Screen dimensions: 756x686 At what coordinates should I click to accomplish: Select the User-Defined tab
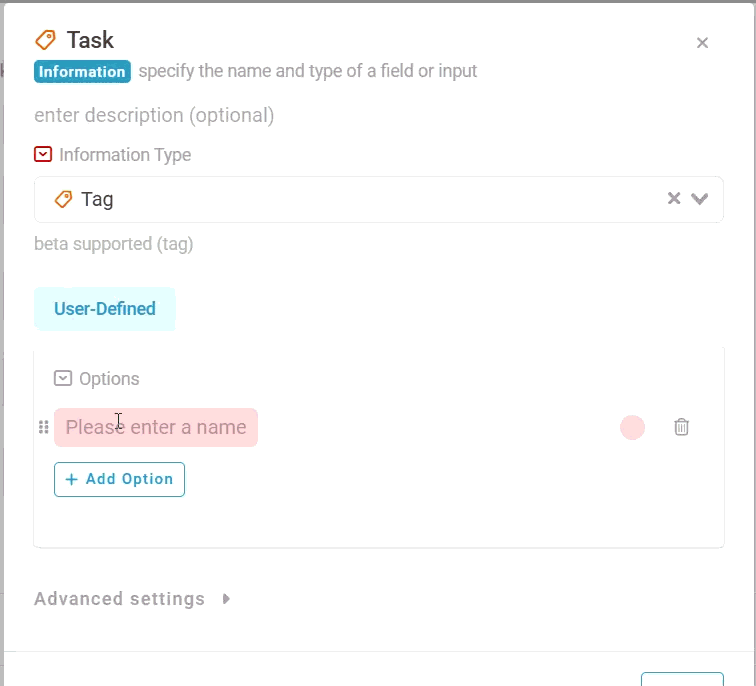click(105, 309)
